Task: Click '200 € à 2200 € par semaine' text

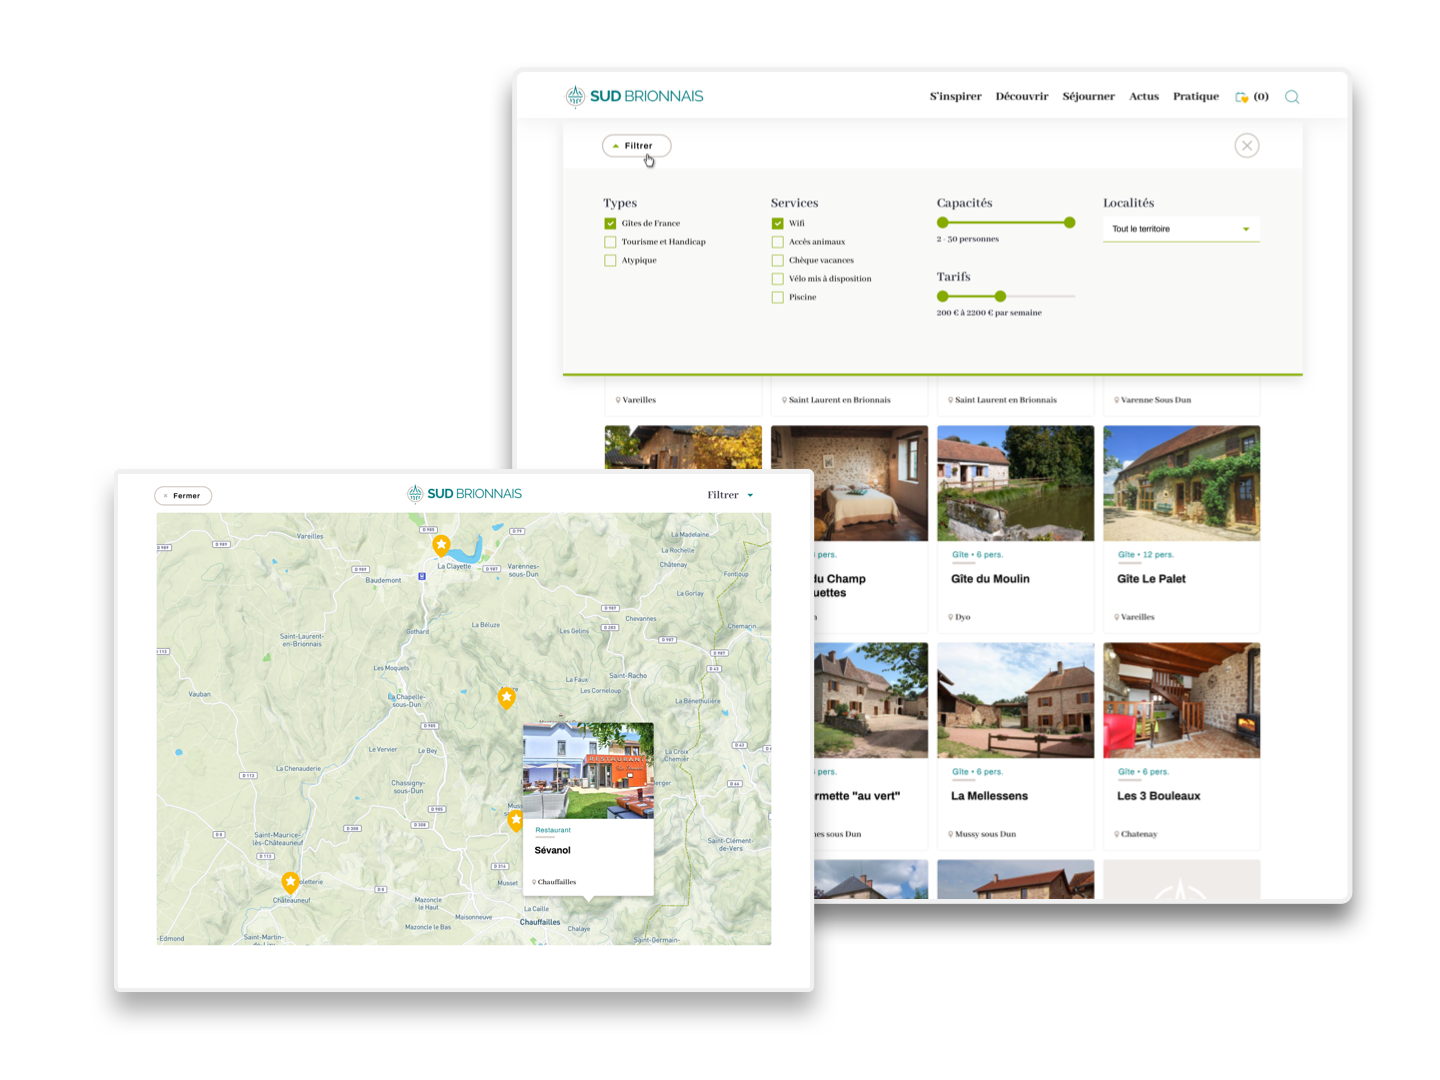Action: [989, 313]
